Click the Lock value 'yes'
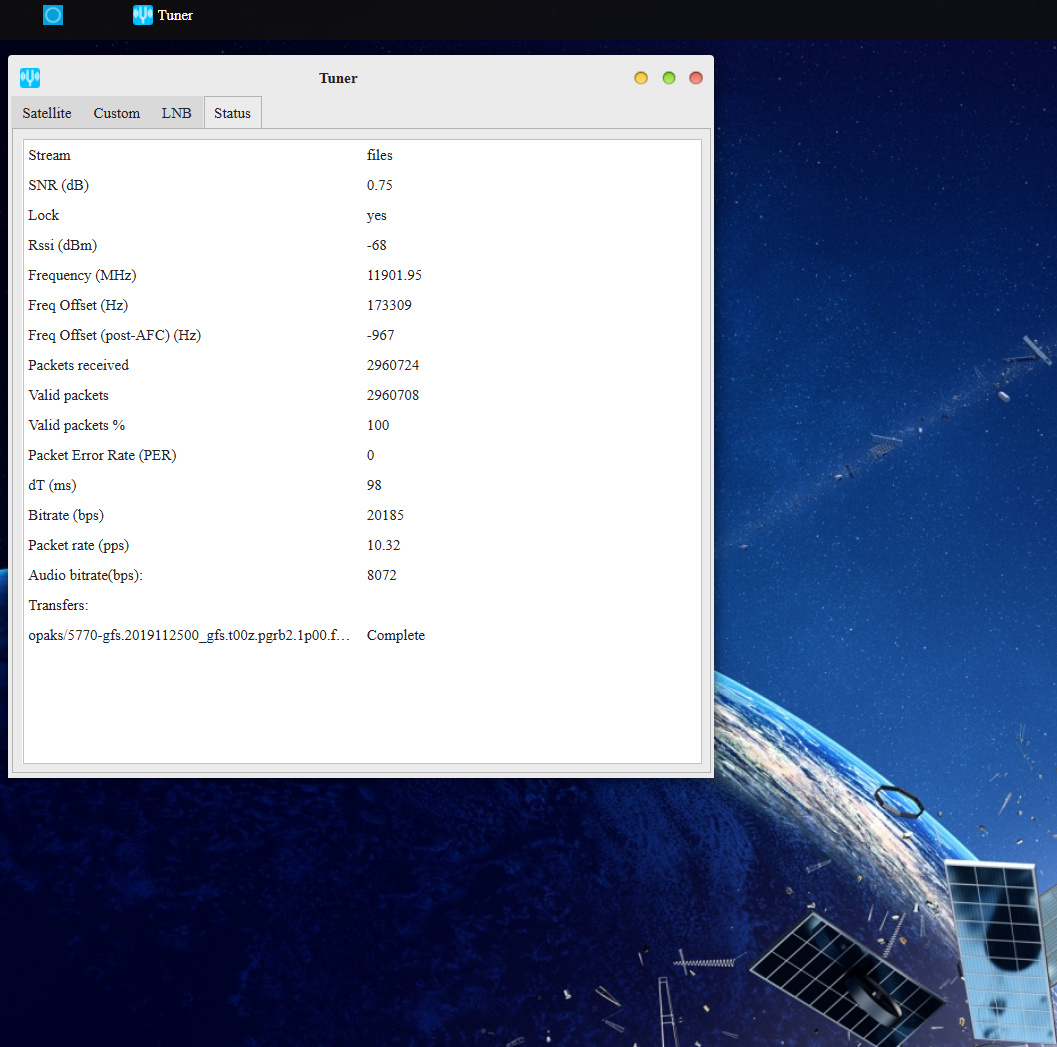Screen dimensions: 1057x1047 pos(376,216)
